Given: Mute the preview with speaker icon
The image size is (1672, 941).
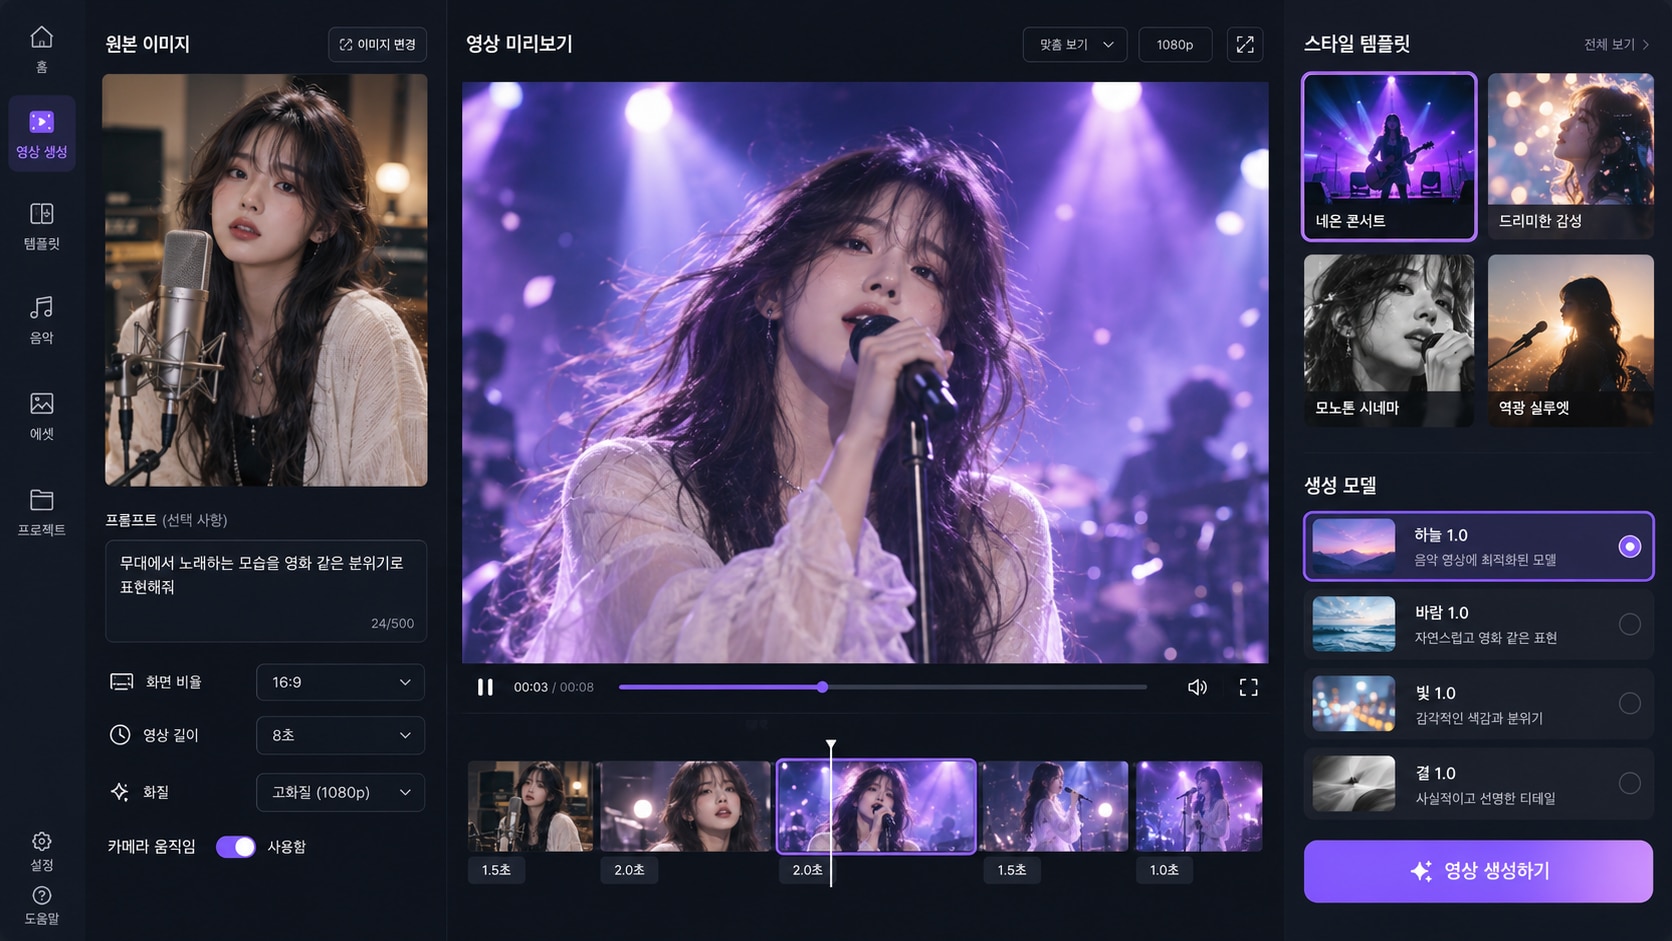Looking at the screenshot, I should (1197, 687).
